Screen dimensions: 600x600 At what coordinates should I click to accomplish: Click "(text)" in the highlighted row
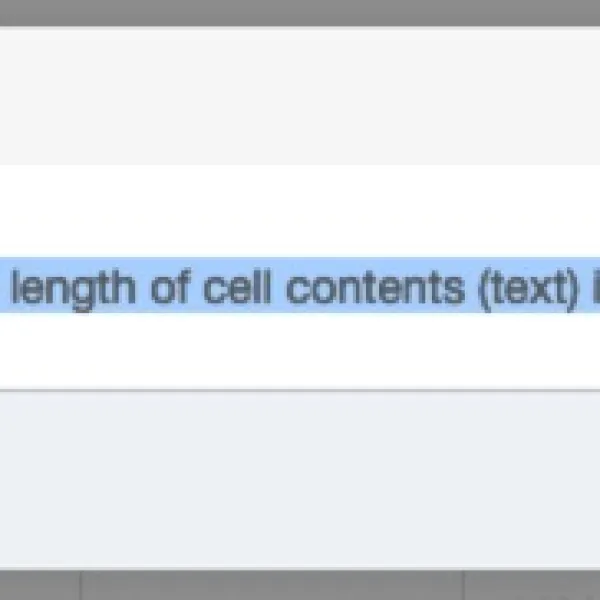pyautogui.click(x=527, y=287)
